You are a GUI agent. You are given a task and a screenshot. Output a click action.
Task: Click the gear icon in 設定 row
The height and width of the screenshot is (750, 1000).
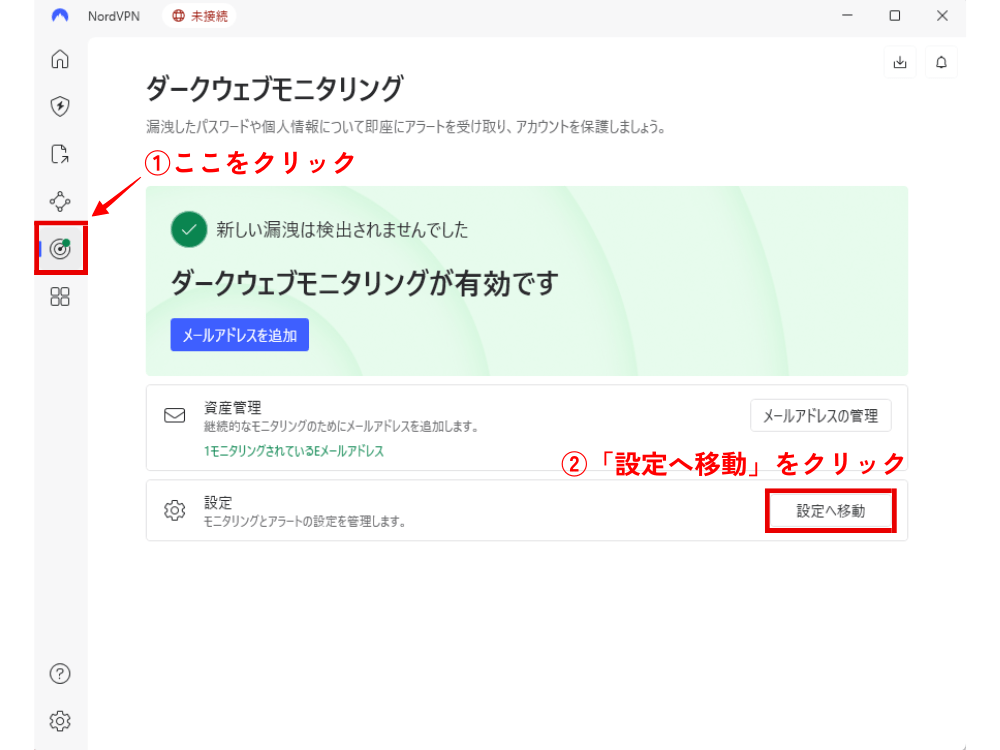tap(175, 511)
